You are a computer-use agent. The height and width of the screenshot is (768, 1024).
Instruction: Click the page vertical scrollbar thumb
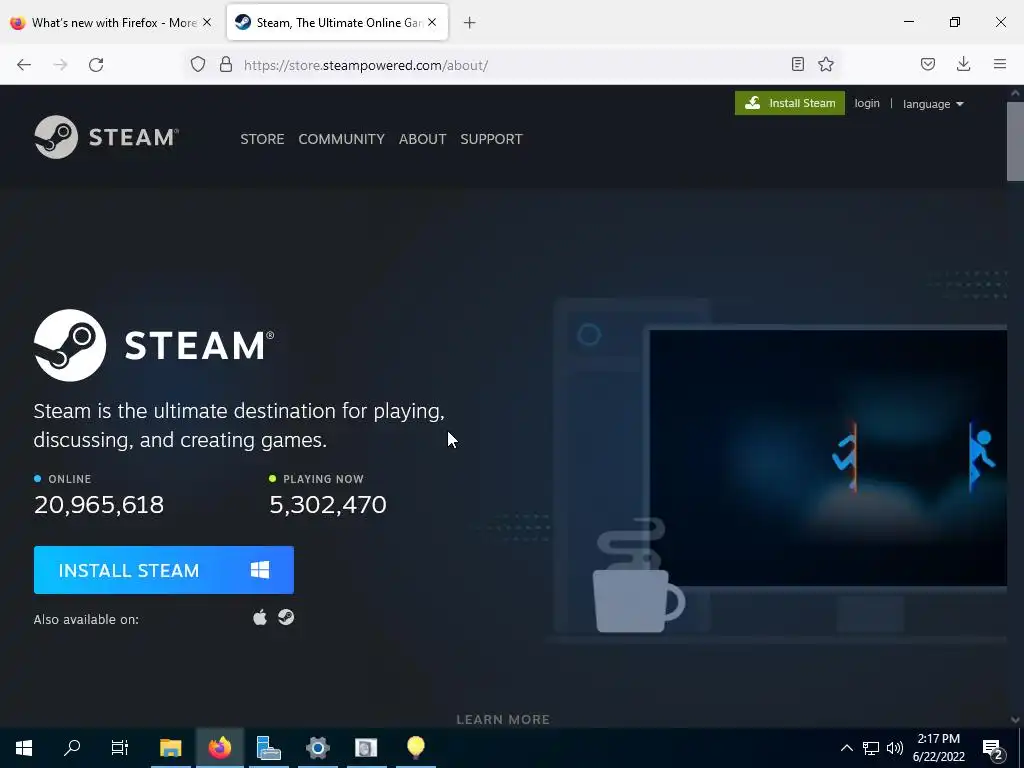[x=1015, y=141]
